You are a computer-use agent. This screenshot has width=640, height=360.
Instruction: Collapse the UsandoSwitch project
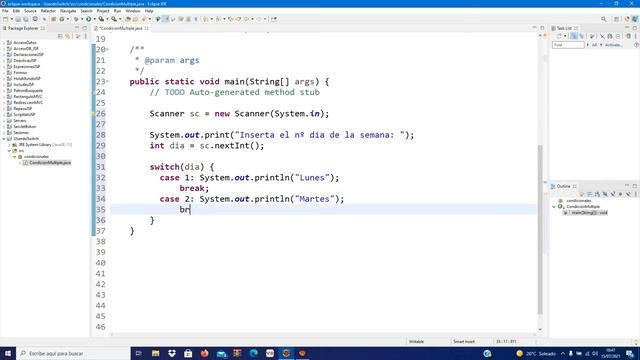tap(4, 139)
